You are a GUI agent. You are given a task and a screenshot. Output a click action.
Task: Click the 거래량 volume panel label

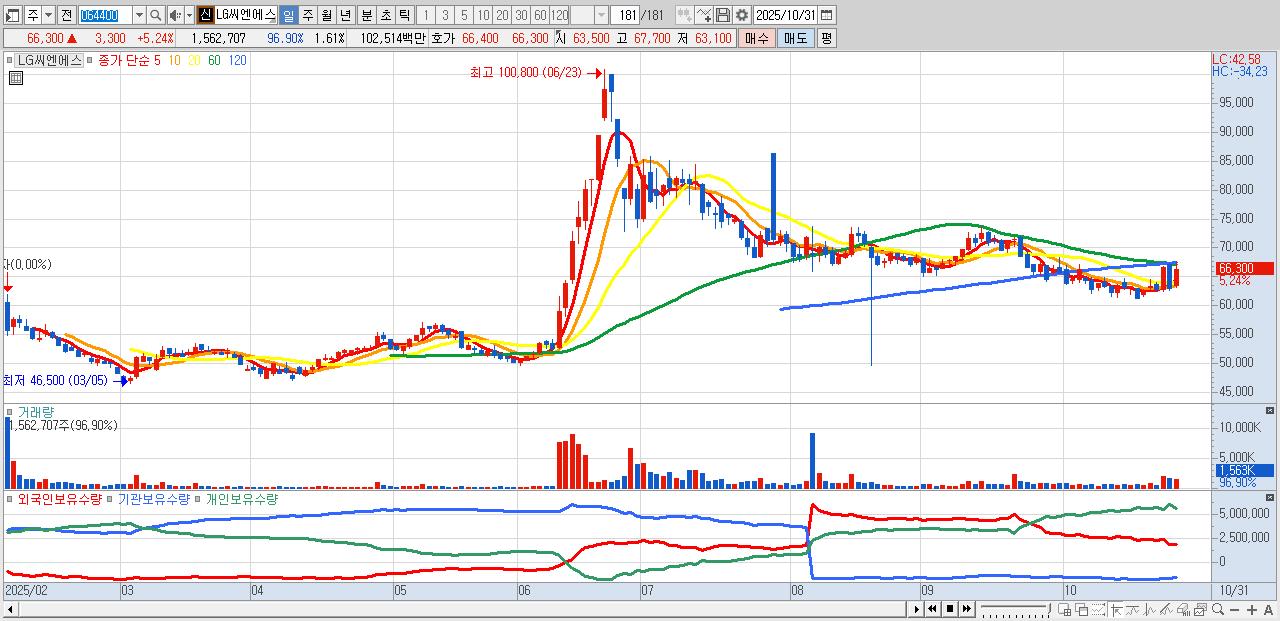(36, 412)
